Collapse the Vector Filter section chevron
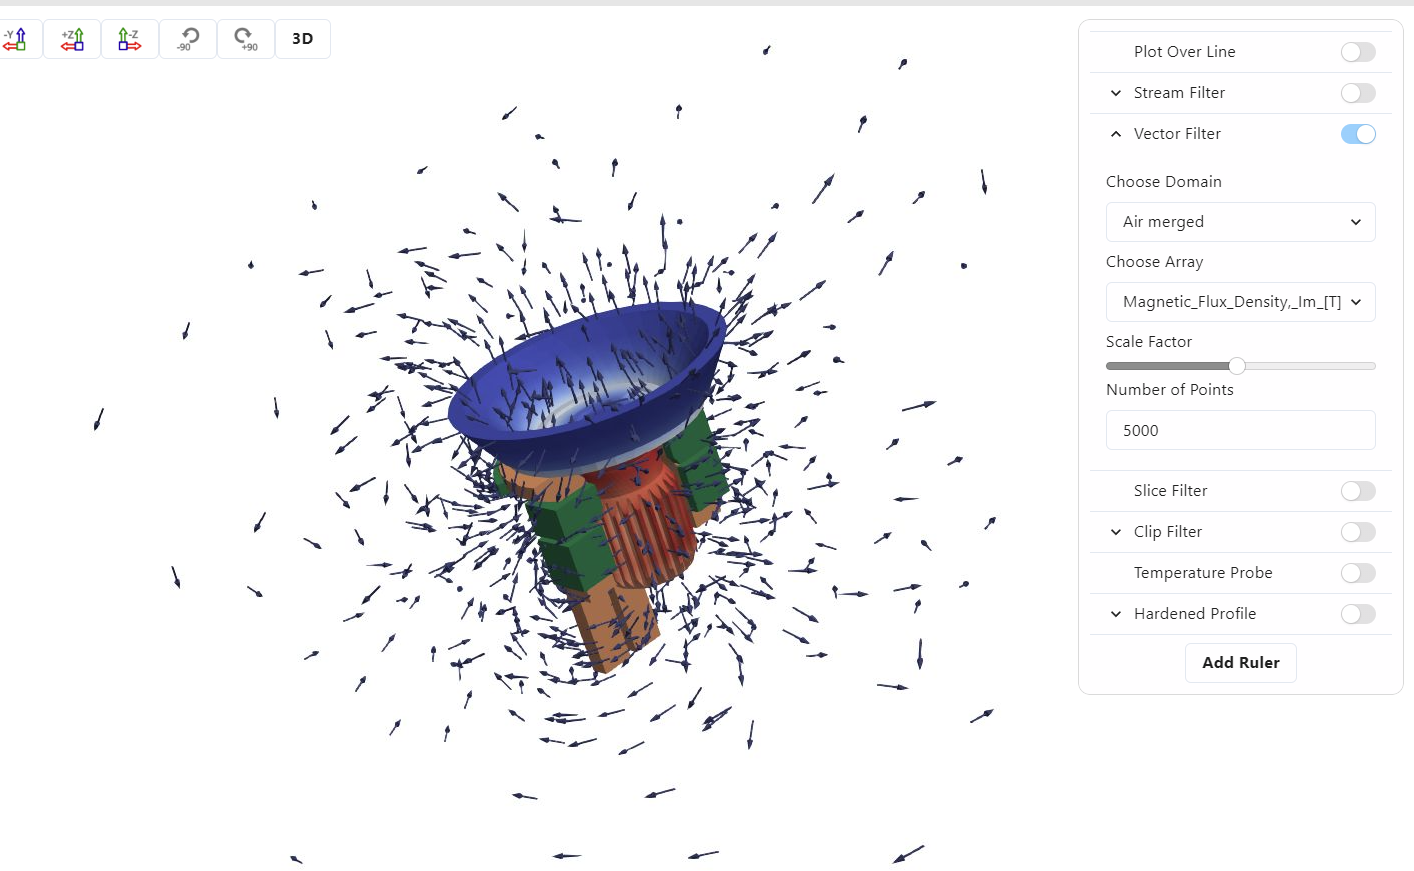1414x871 pixels. pos(1116,134)
